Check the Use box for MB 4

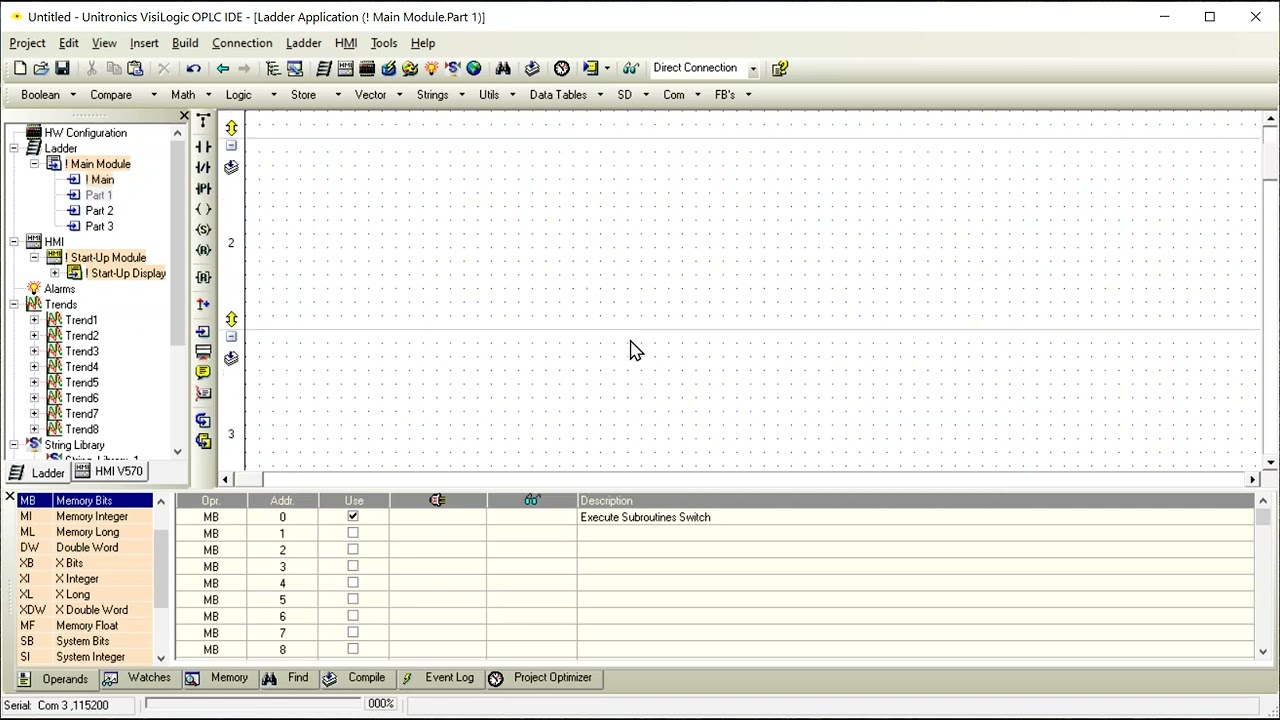[x=353, y=582]
